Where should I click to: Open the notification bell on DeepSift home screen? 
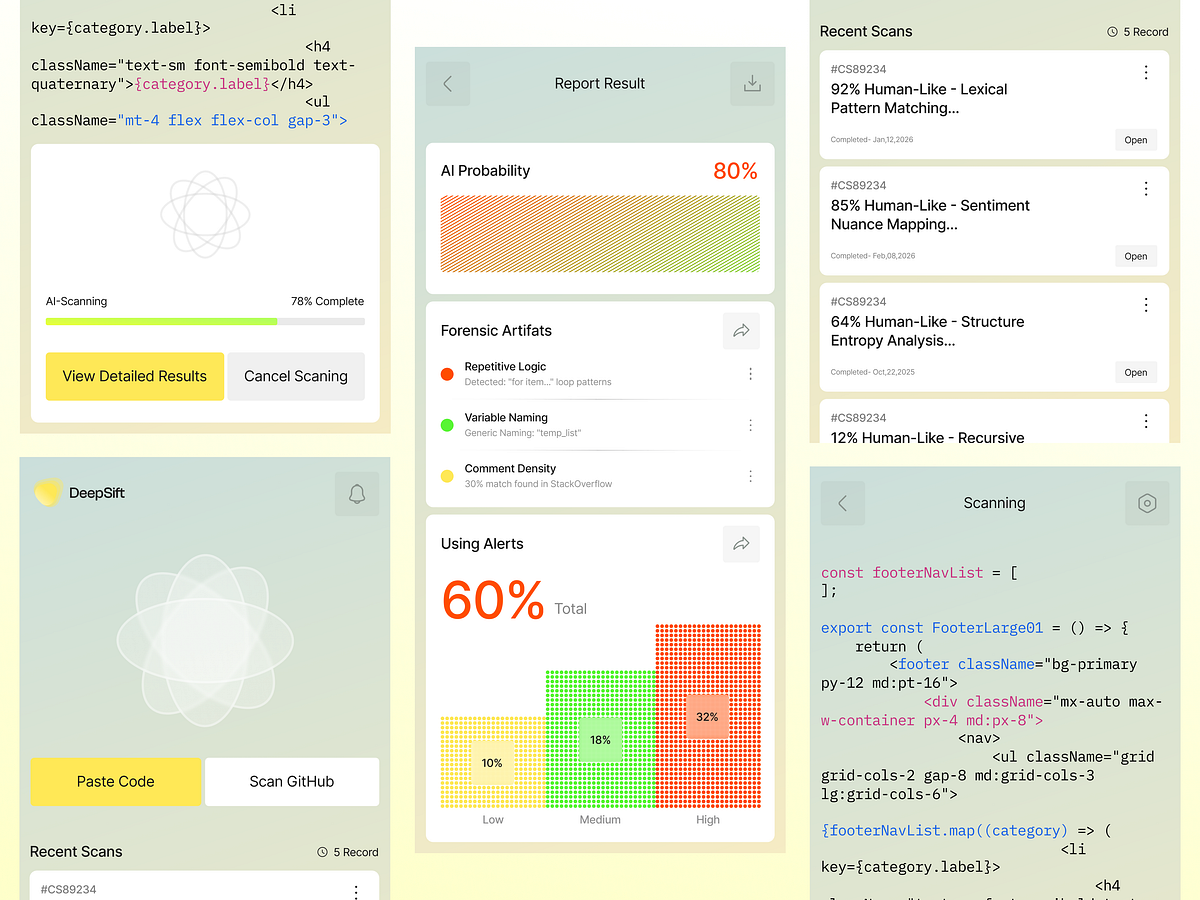pyautogui.click(x=356, y=493)
